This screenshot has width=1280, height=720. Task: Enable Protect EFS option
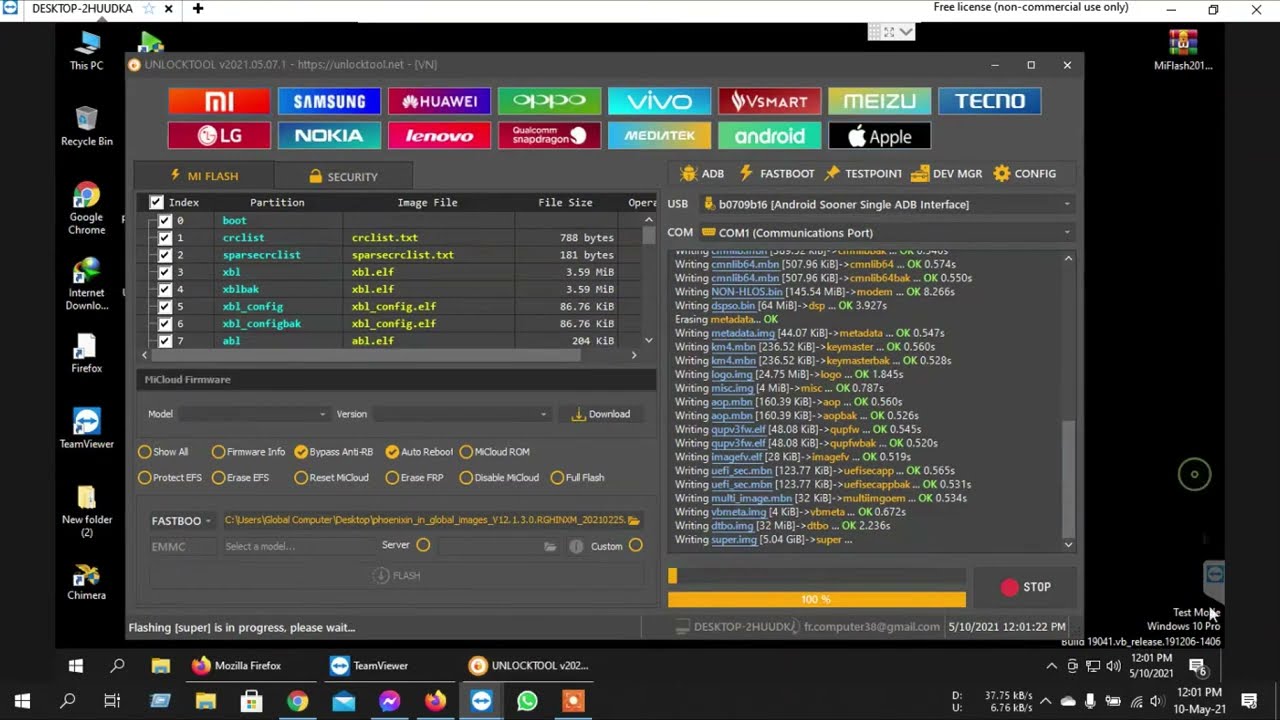point(170,478)
